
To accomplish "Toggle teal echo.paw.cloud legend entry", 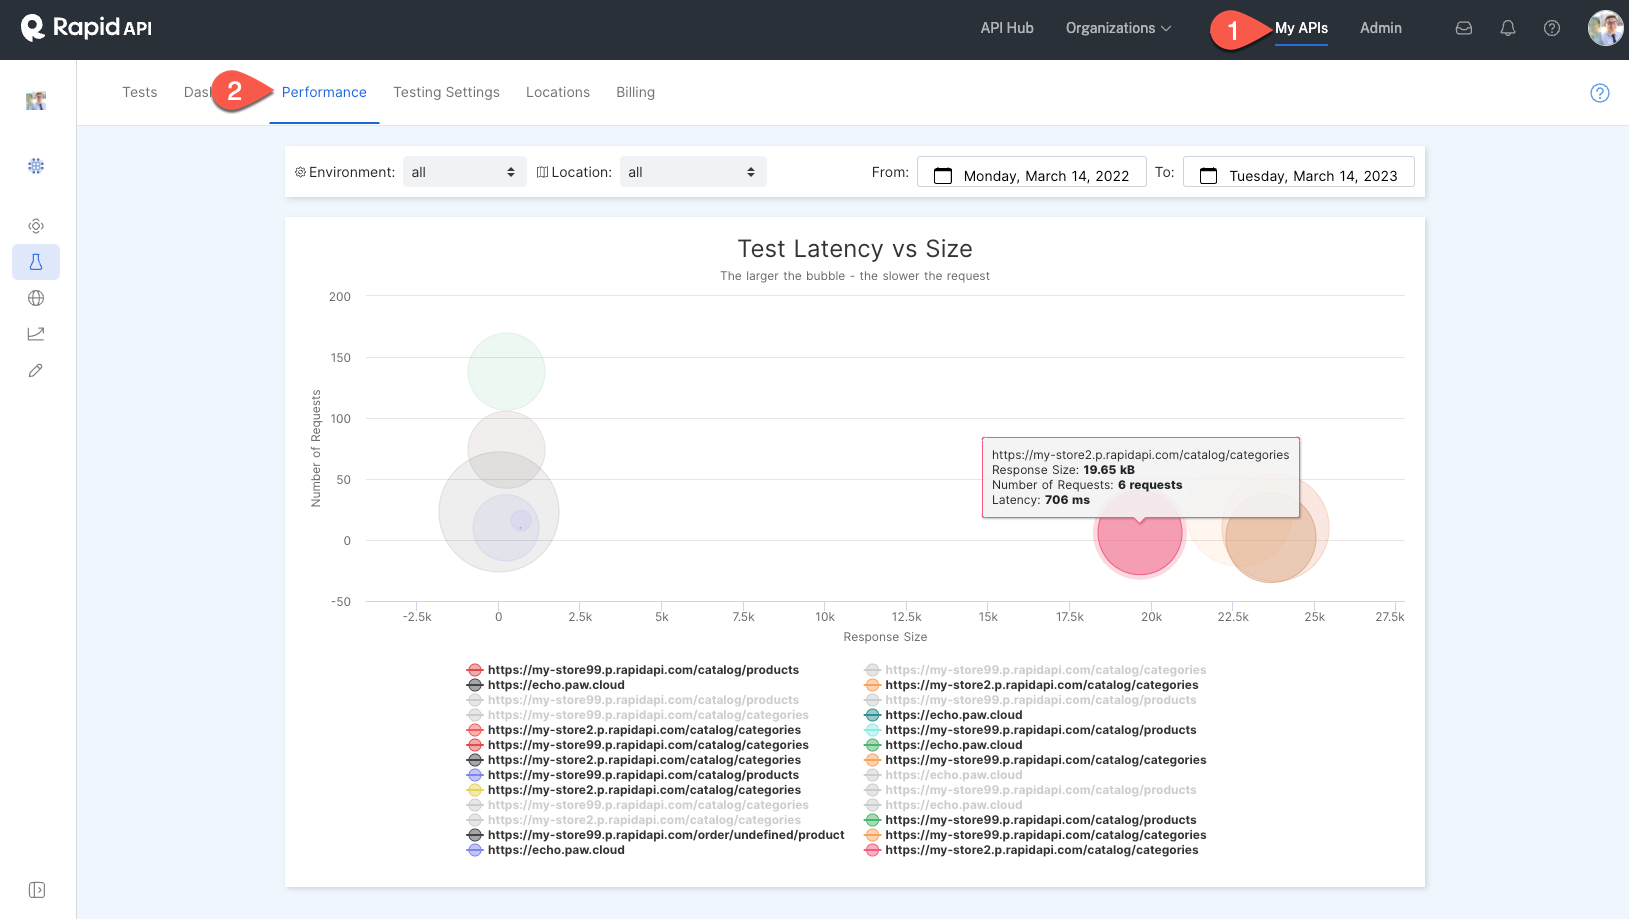I will pos(943,715).
